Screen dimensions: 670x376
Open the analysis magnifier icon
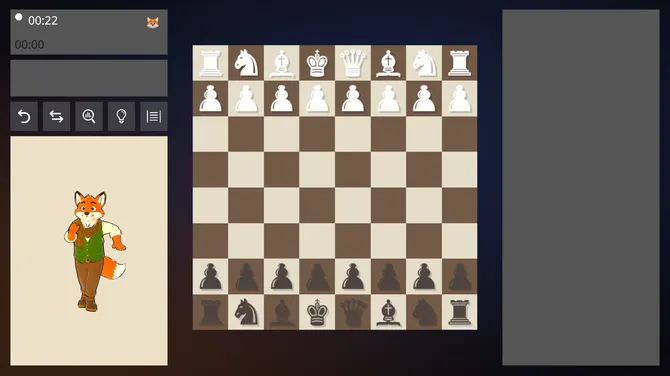[x=89, y=116]
